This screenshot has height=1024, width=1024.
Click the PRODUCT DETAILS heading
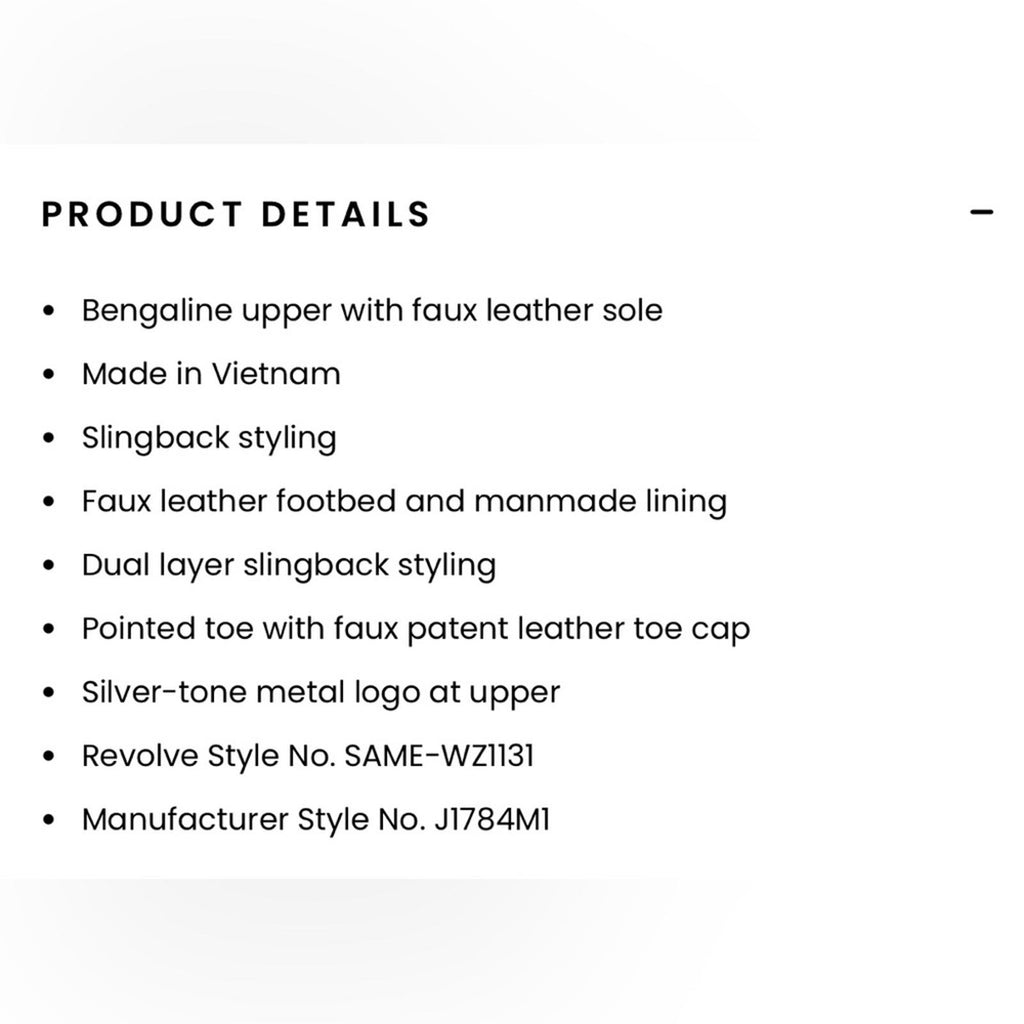tap(236, 214)
